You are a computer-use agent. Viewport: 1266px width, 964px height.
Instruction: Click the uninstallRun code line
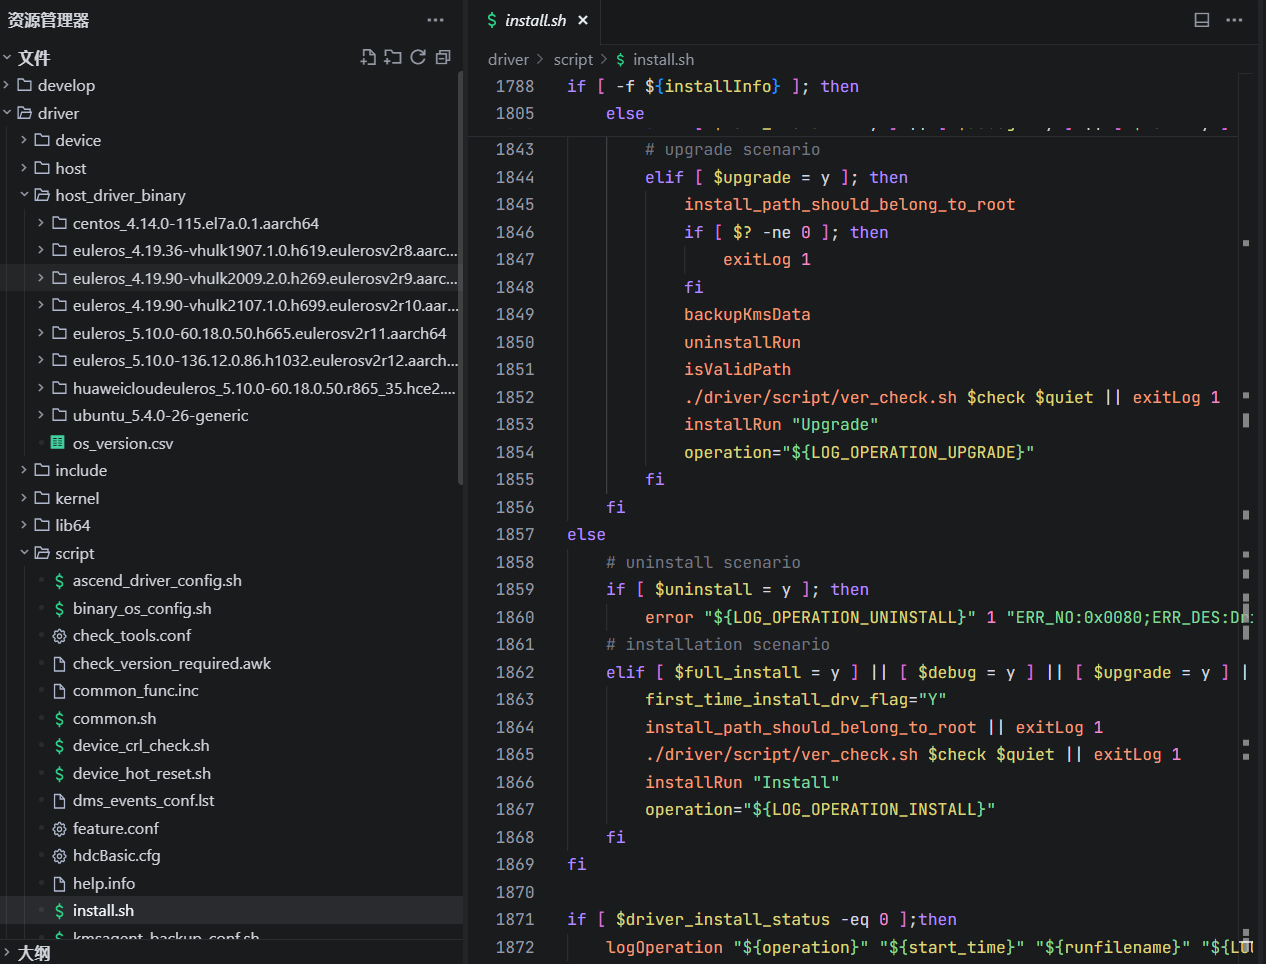(742, 342)
